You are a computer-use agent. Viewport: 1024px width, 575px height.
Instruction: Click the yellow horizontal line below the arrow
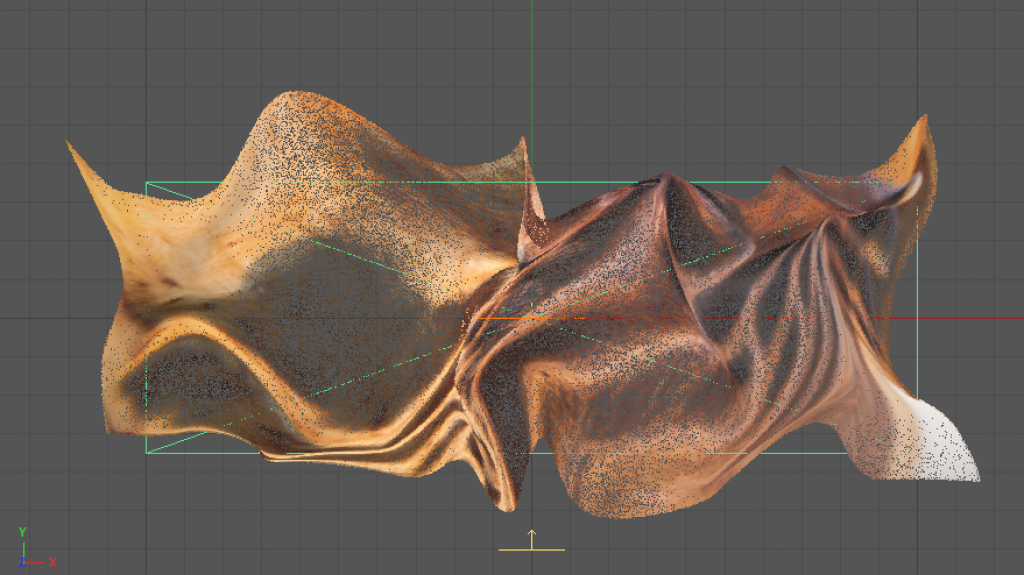[532, 550]
